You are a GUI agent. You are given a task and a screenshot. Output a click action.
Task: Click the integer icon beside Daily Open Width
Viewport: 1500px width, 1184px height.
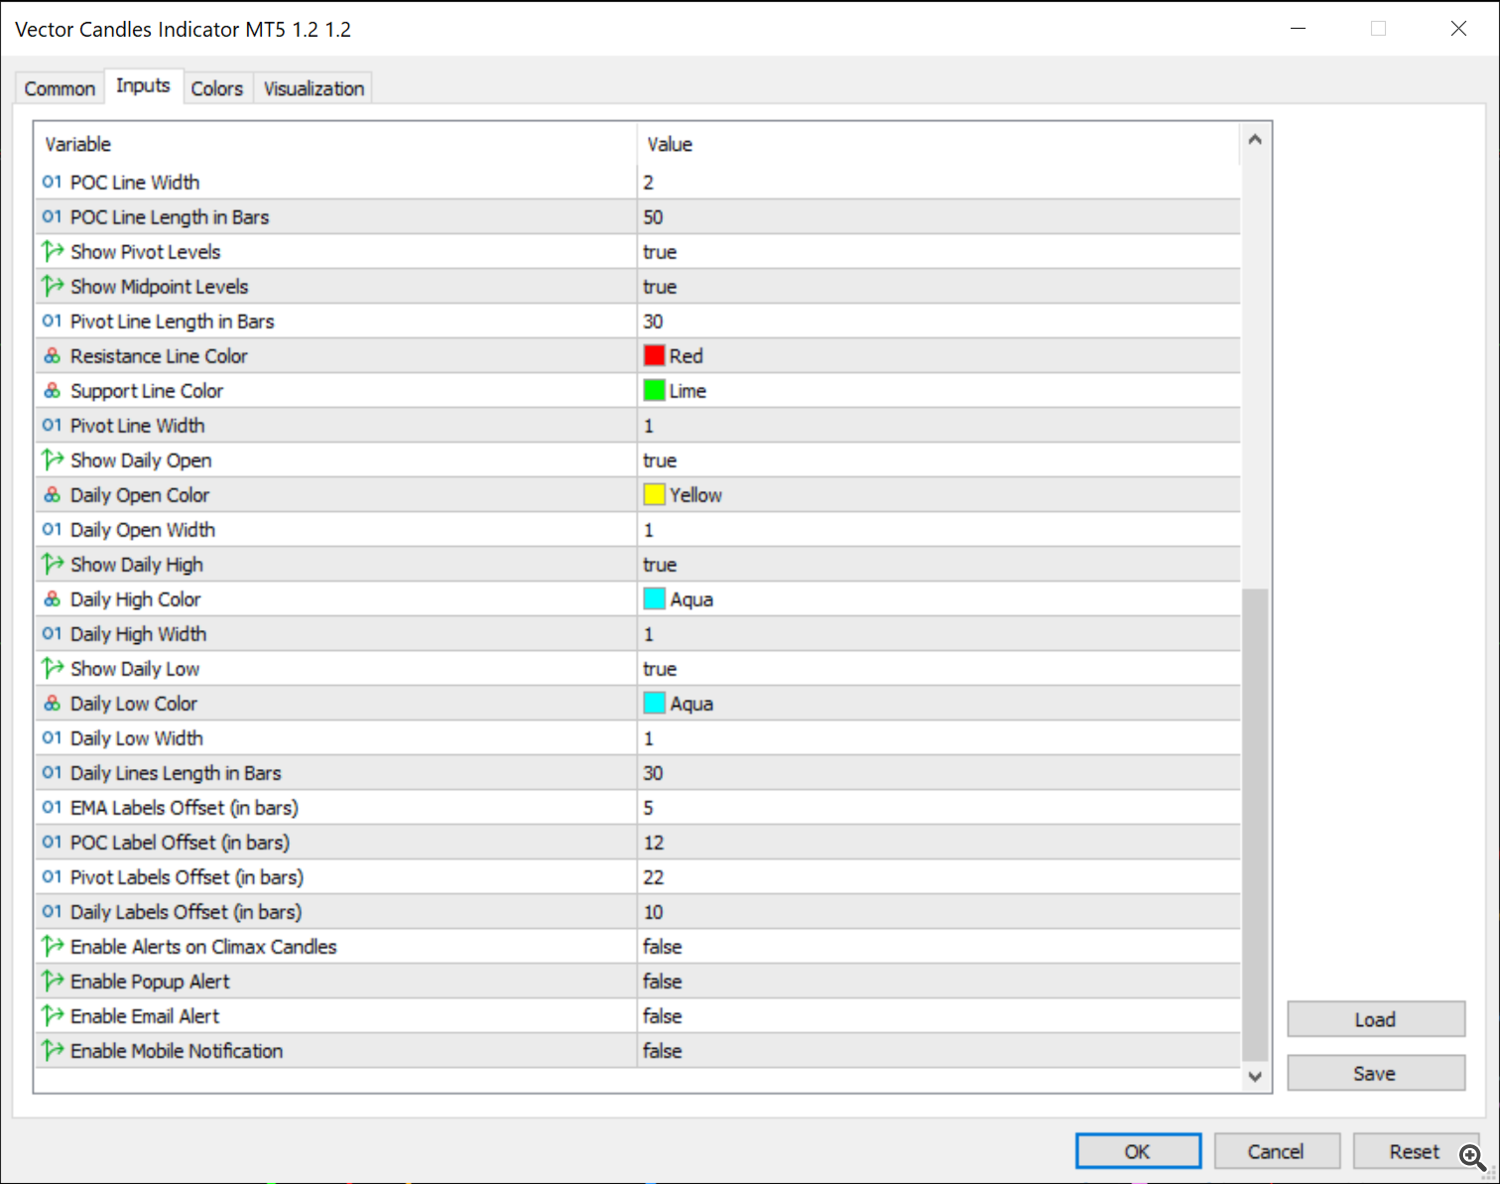[x=52, y=530]
